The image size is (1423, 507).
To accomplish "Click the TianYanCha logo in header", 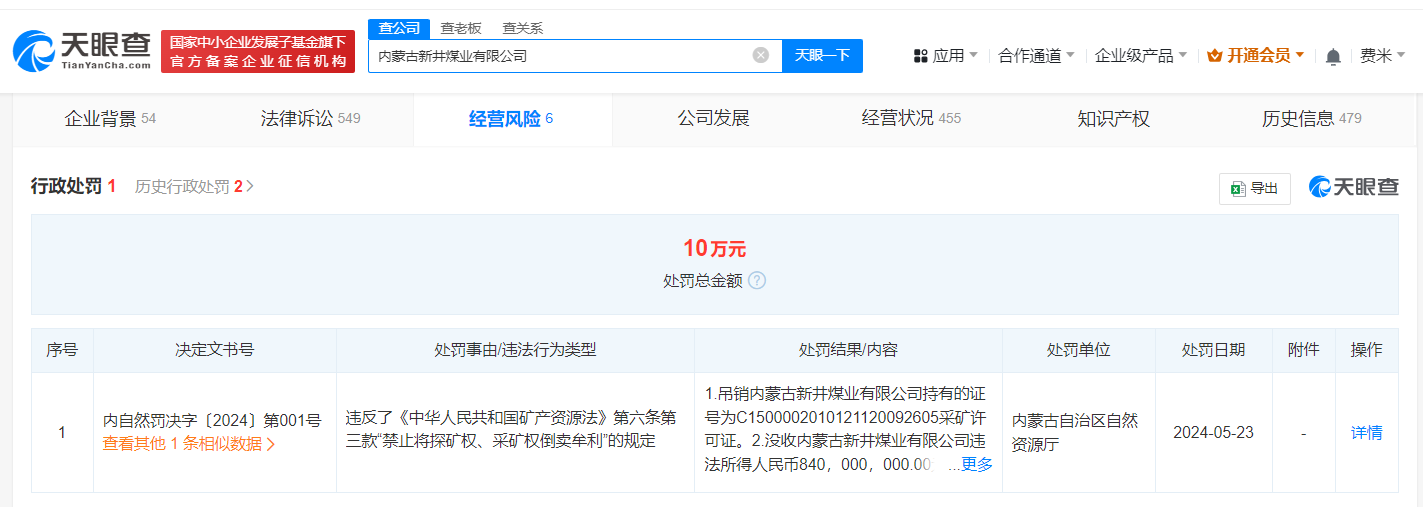I will (82, 51).
